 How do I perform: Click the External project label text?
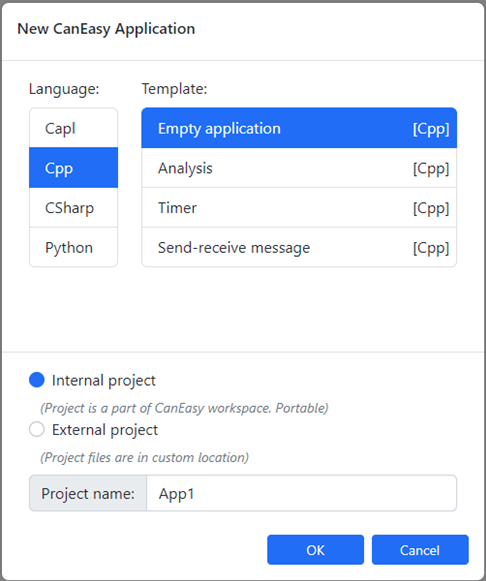click(105, 430)
